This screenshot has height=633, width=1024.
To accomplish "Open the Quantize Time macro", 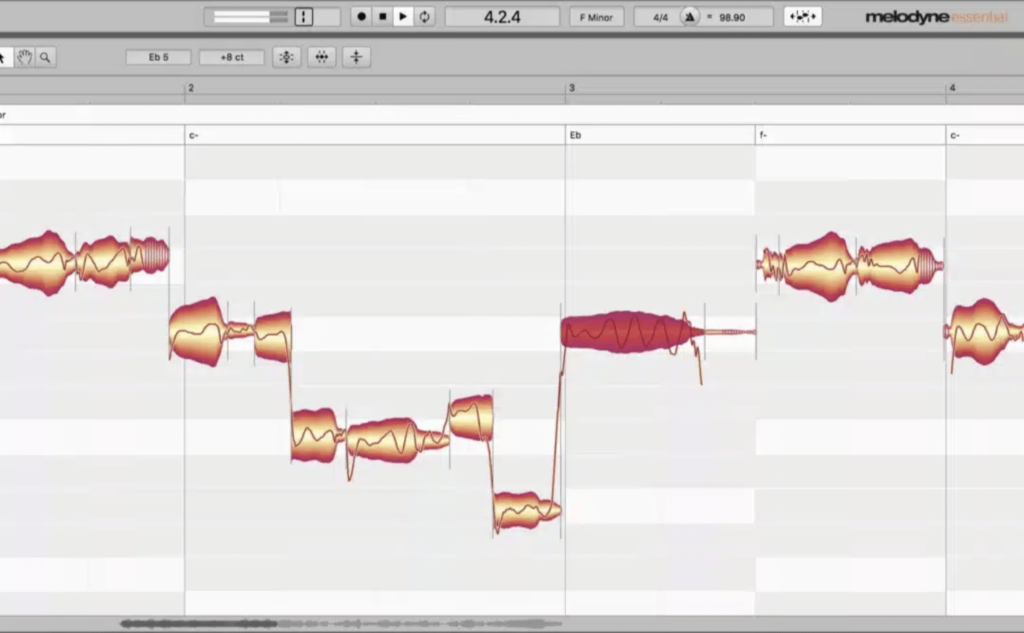I will [x=321, y=57].
